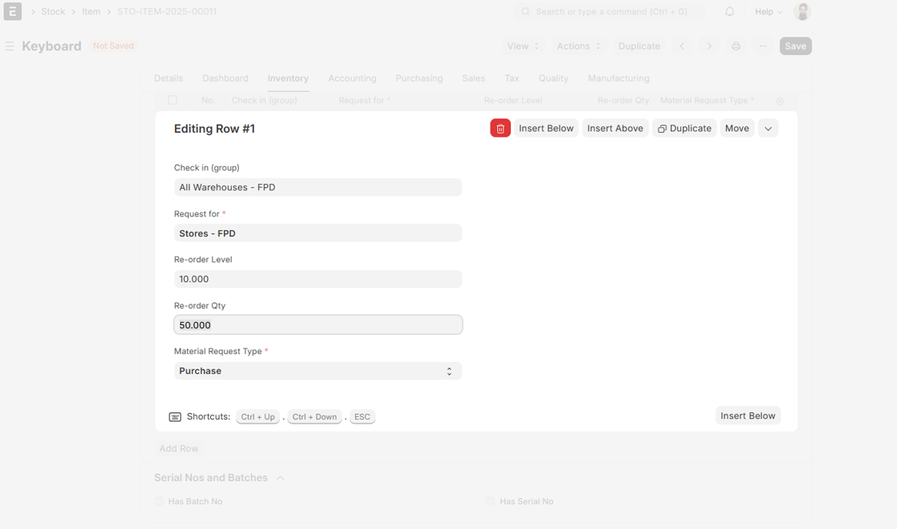This screenshot has height=529, width=897.
Task: Collapse the editing row chevron
Action: [768, 128]
